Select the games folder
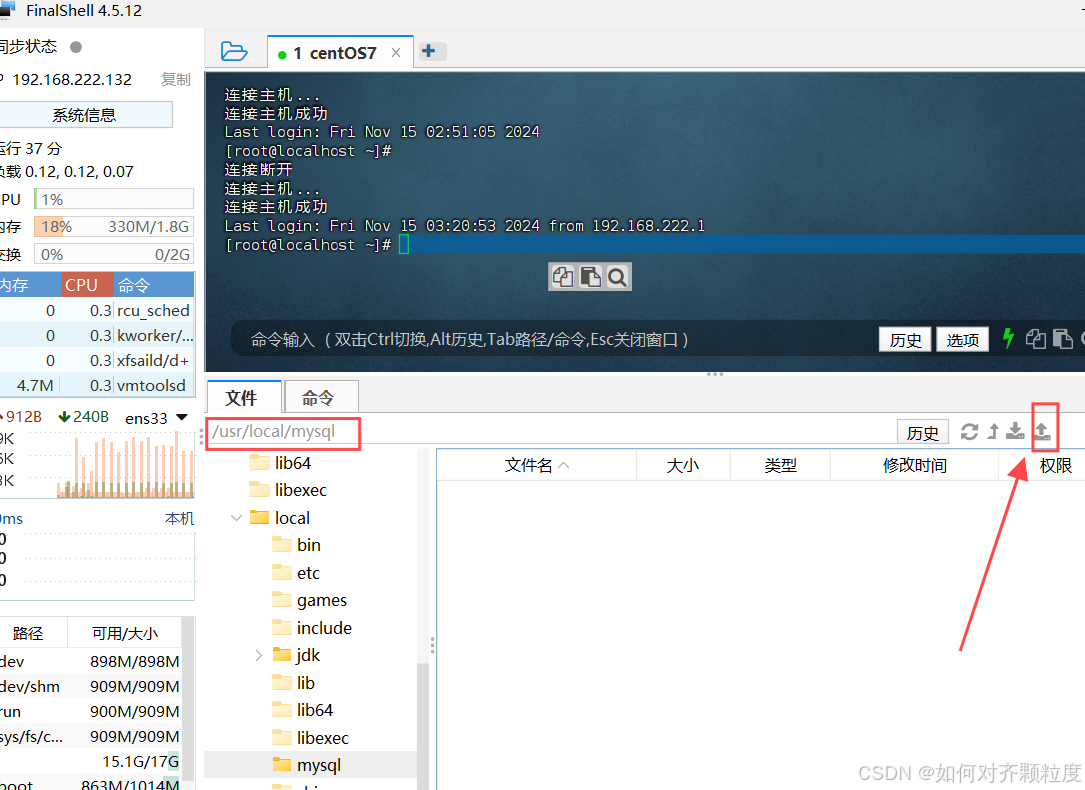1085x790 pixels. point(310,600)
